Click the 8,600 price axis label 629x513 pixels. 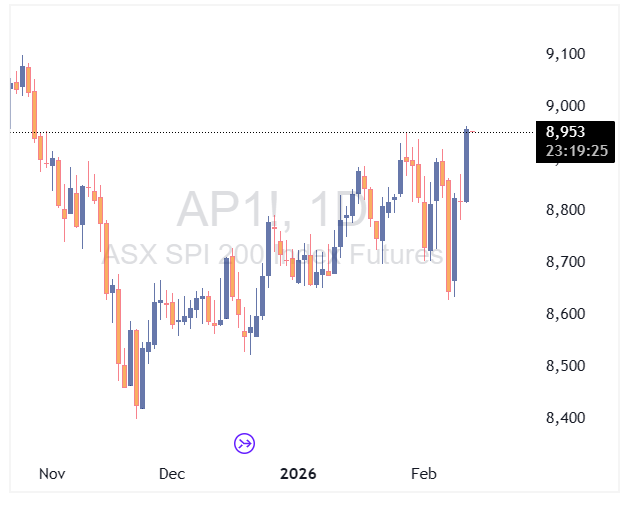pyautogui.click(x=565, y=314)
